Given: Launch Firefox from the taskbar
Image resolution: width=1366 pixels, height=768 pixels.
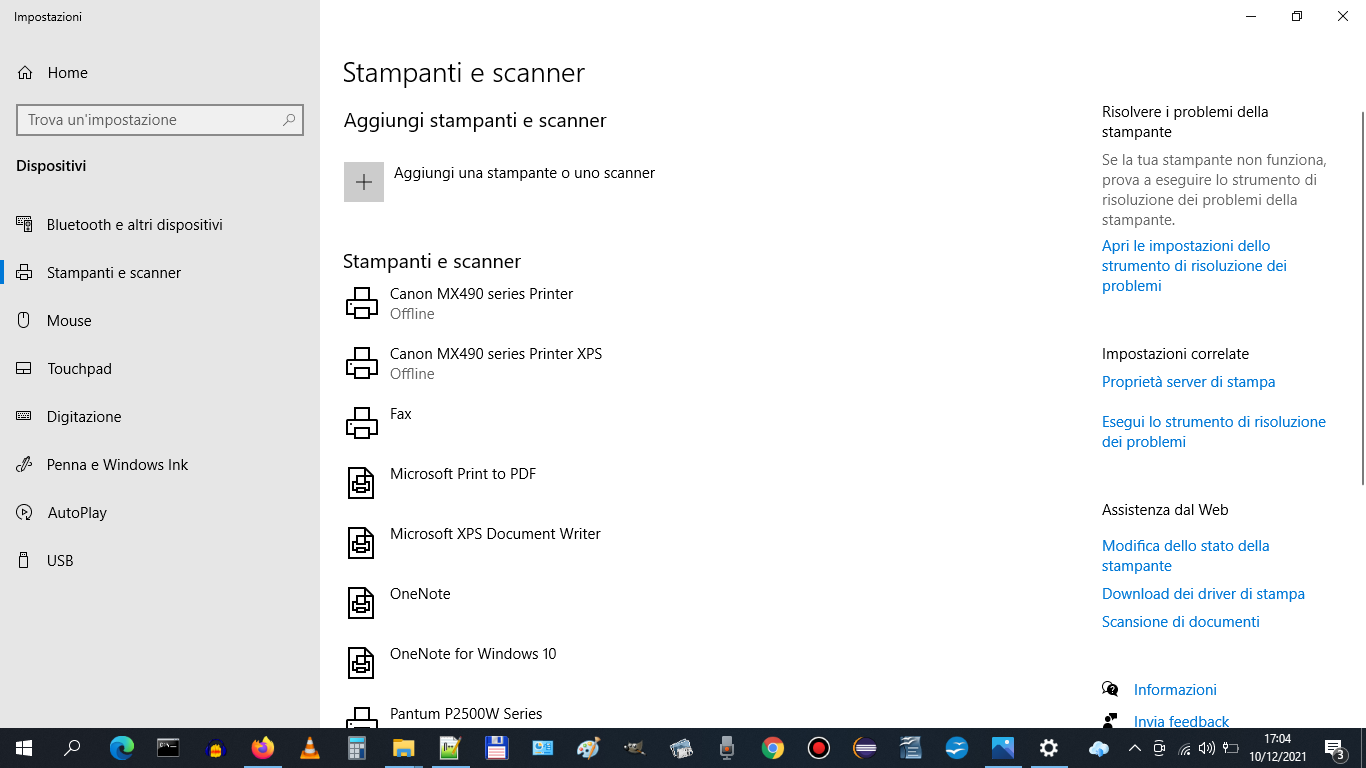Looking at the screenshot, I should [263, 748].
